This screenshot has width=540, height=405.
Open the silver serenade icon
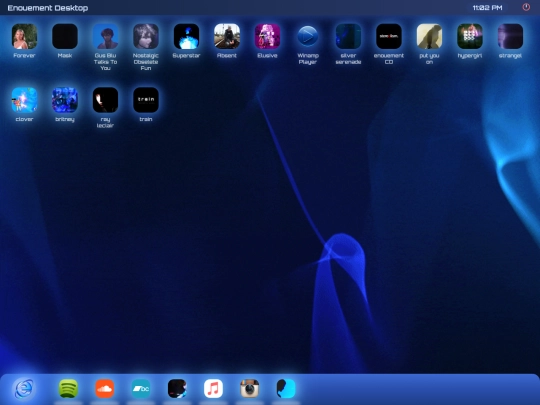point(348,36)
